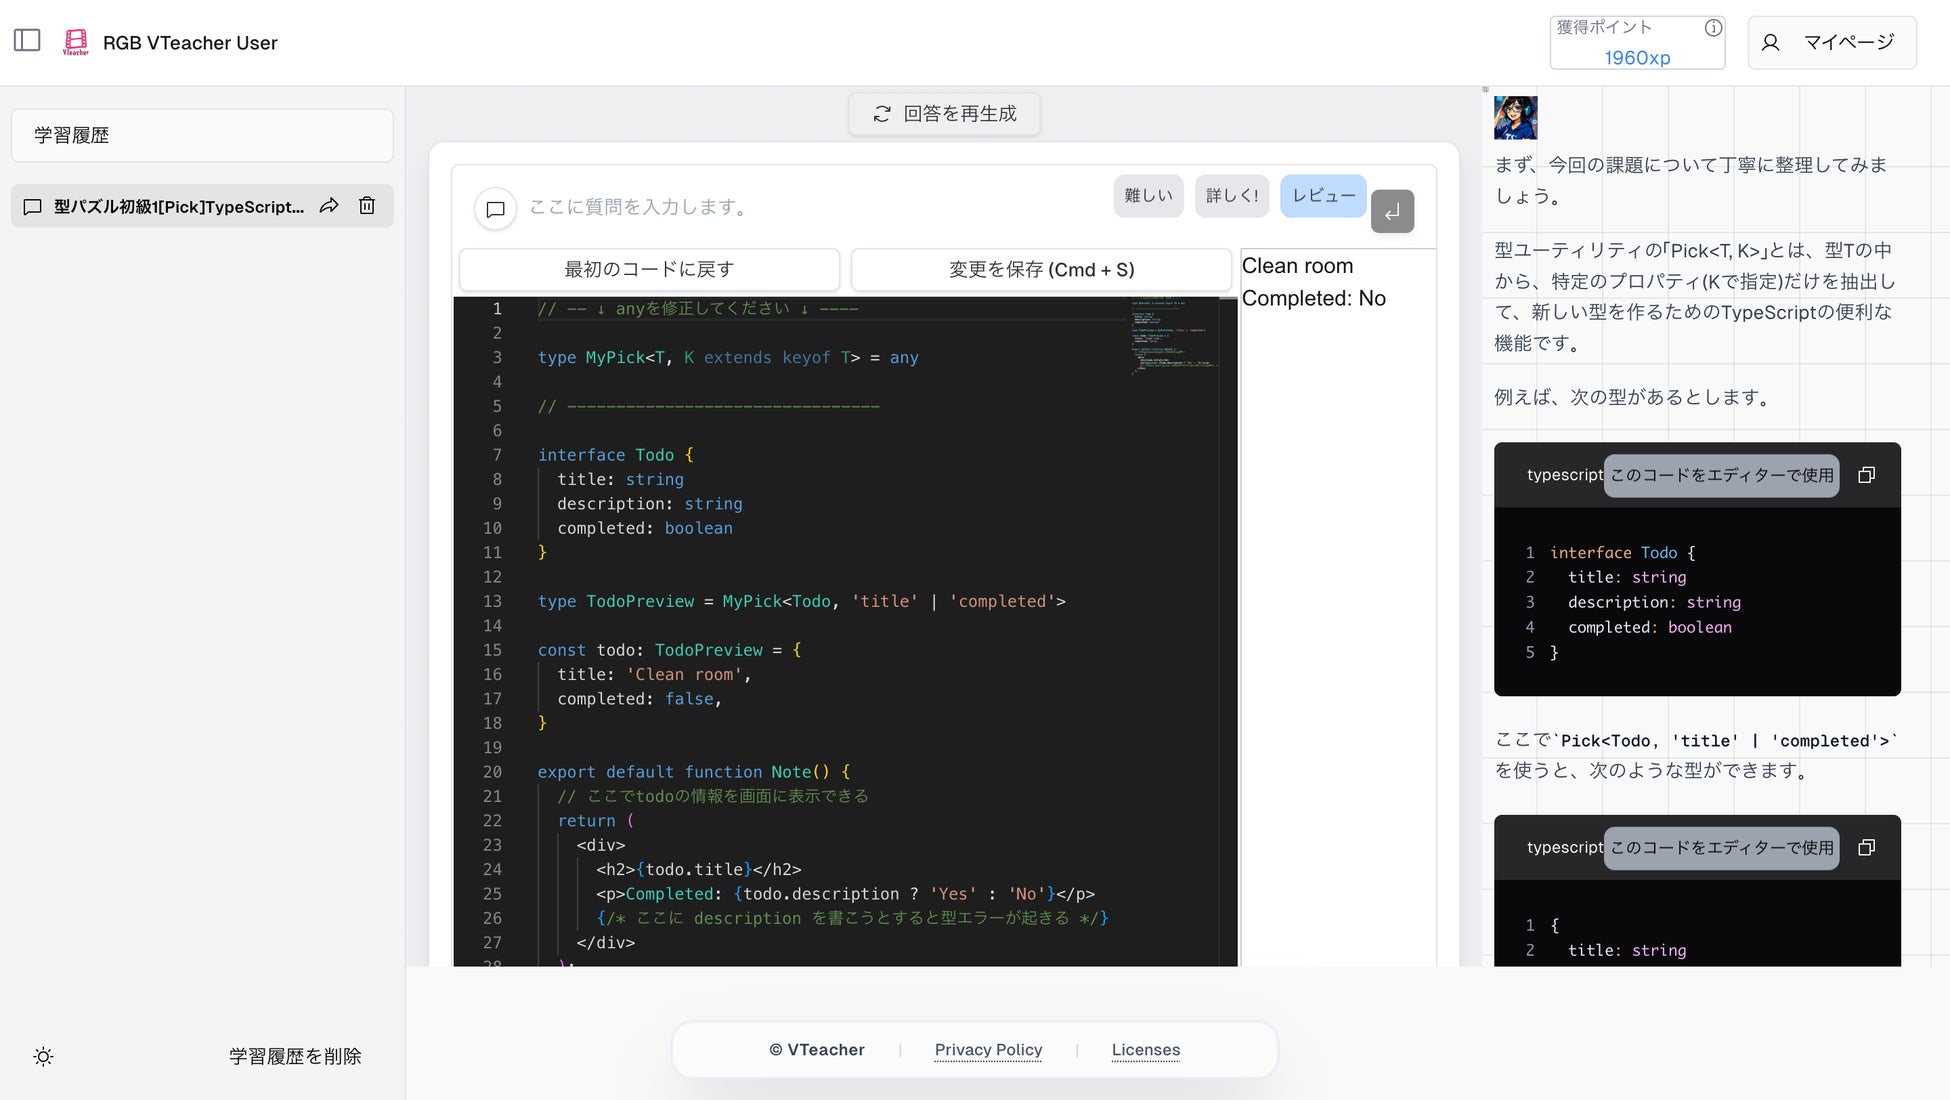
Task: Click the VTeacher logo icon
Action: [x=75, y=42]
